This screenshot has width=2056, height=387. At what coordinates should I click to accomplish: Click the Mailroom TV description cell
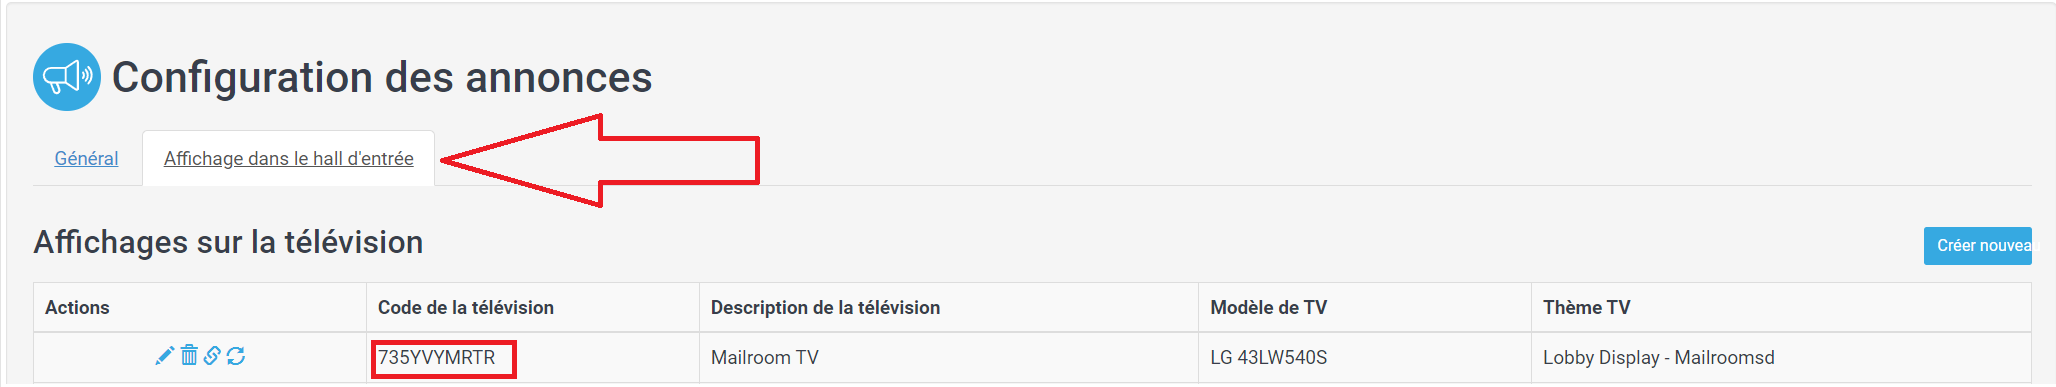[765, 358]
